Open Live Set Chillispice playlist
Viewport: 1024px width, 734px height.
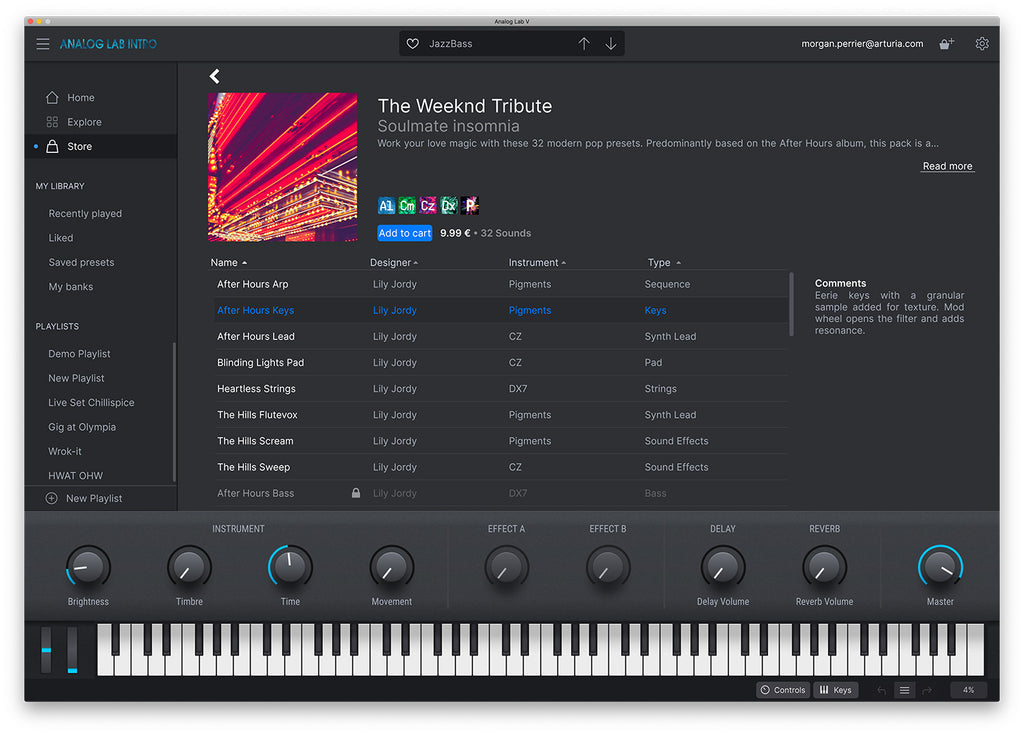[91, 403]
